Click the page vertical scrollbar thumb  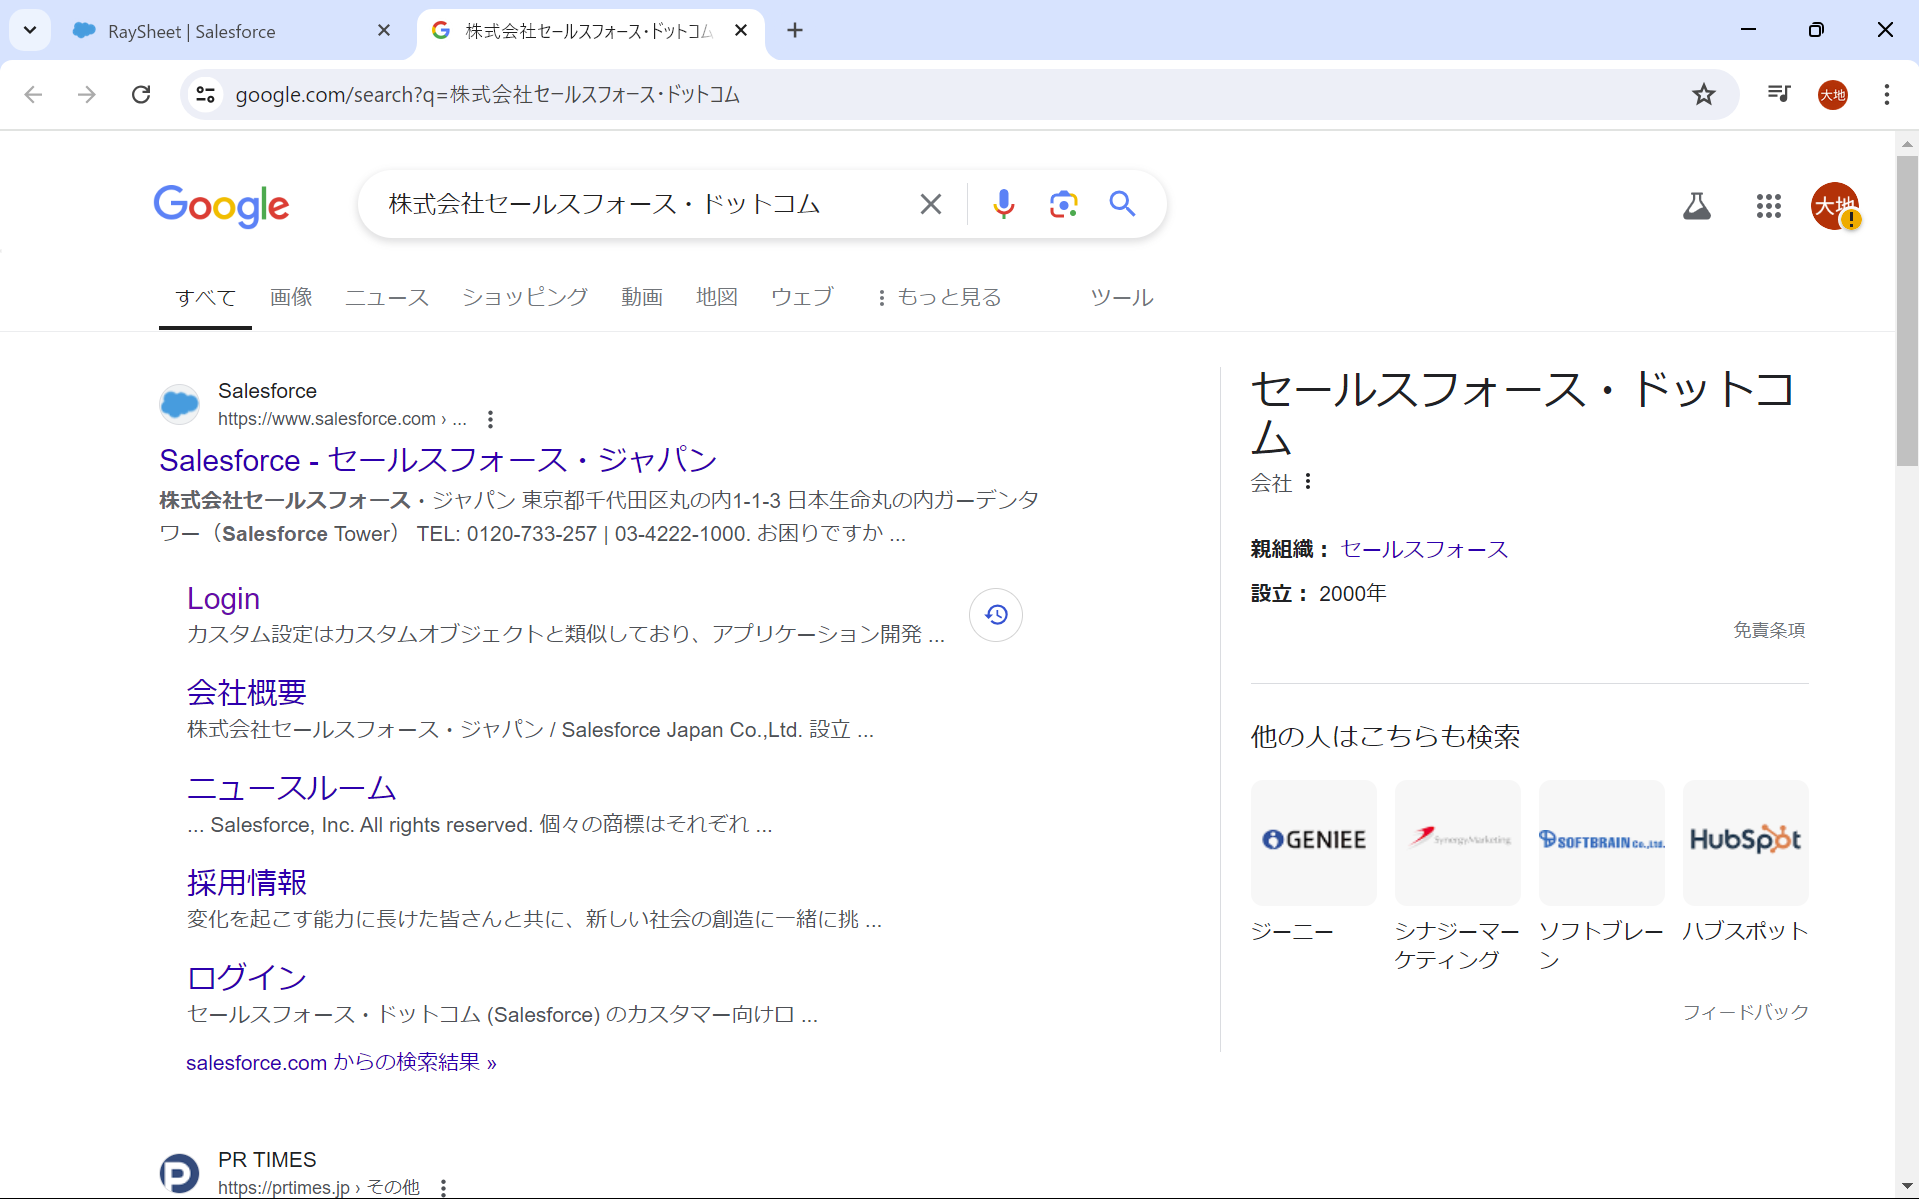1907,310
